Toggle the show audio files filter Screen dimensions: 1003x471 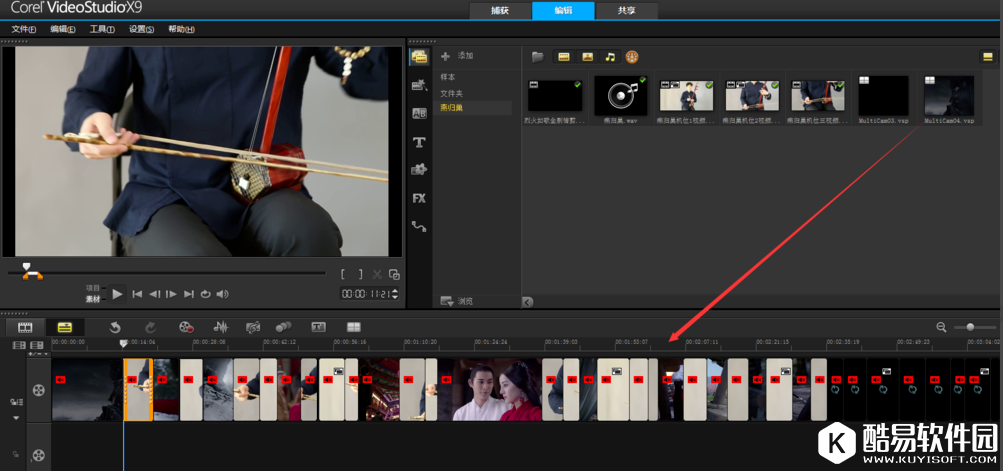coord(609,57)
